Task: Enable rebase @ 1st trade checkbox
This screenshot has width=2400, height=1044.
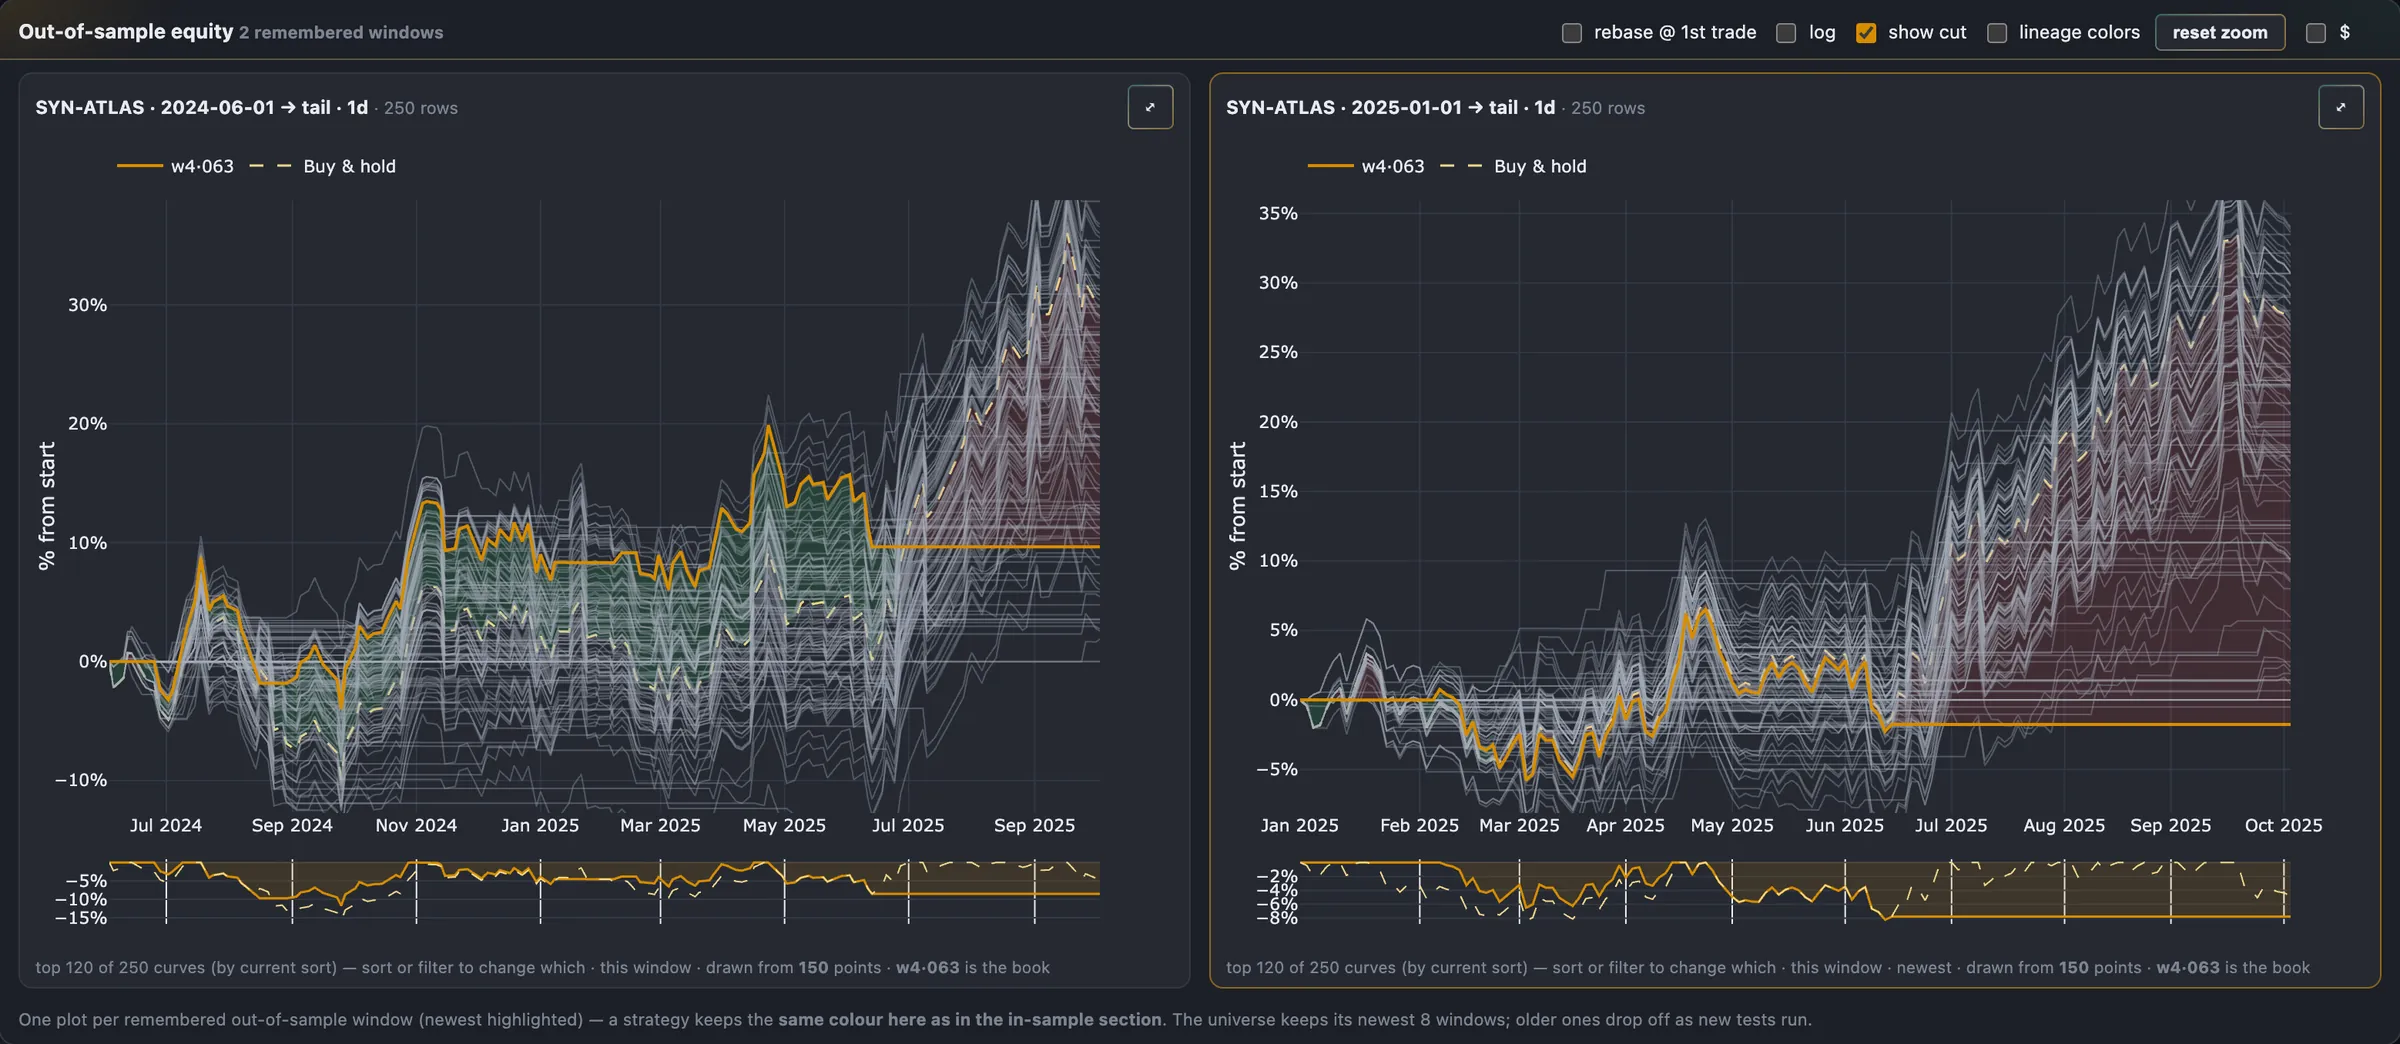Action: (1572, 33)
